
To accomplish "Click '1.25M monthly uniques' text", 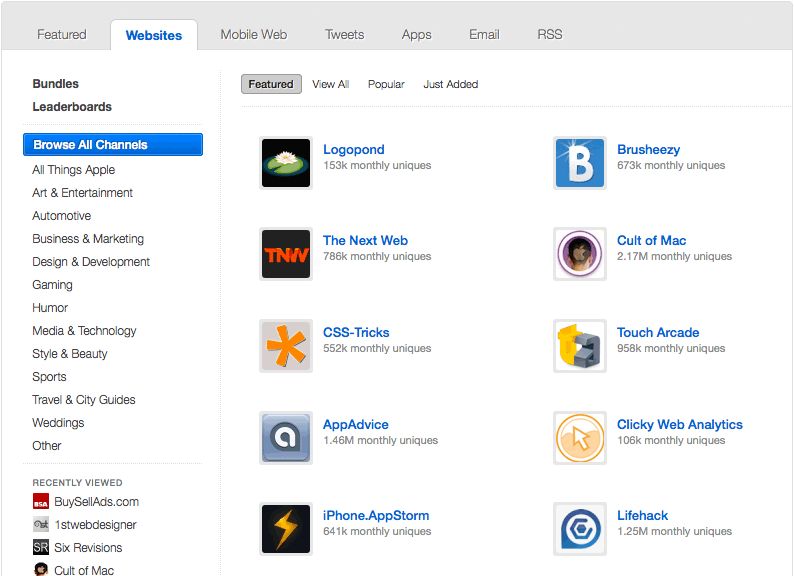I will click(x=674, y=531).
